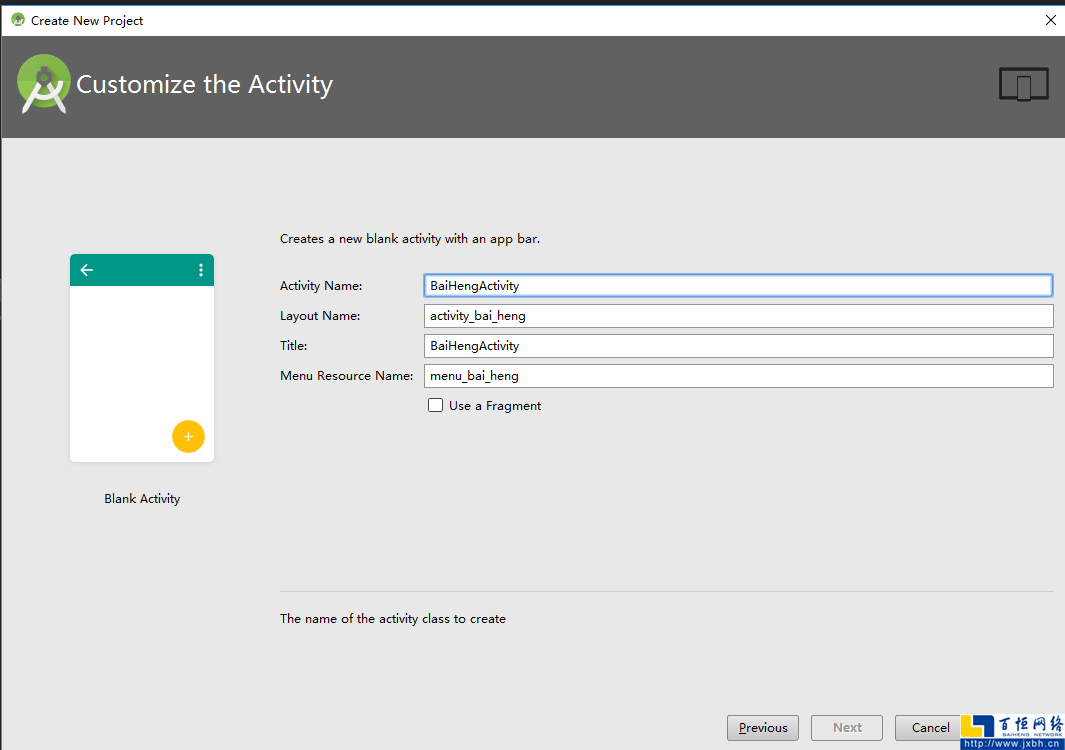
Task: Click into the Layout Name input field
Action: (738, 316)
